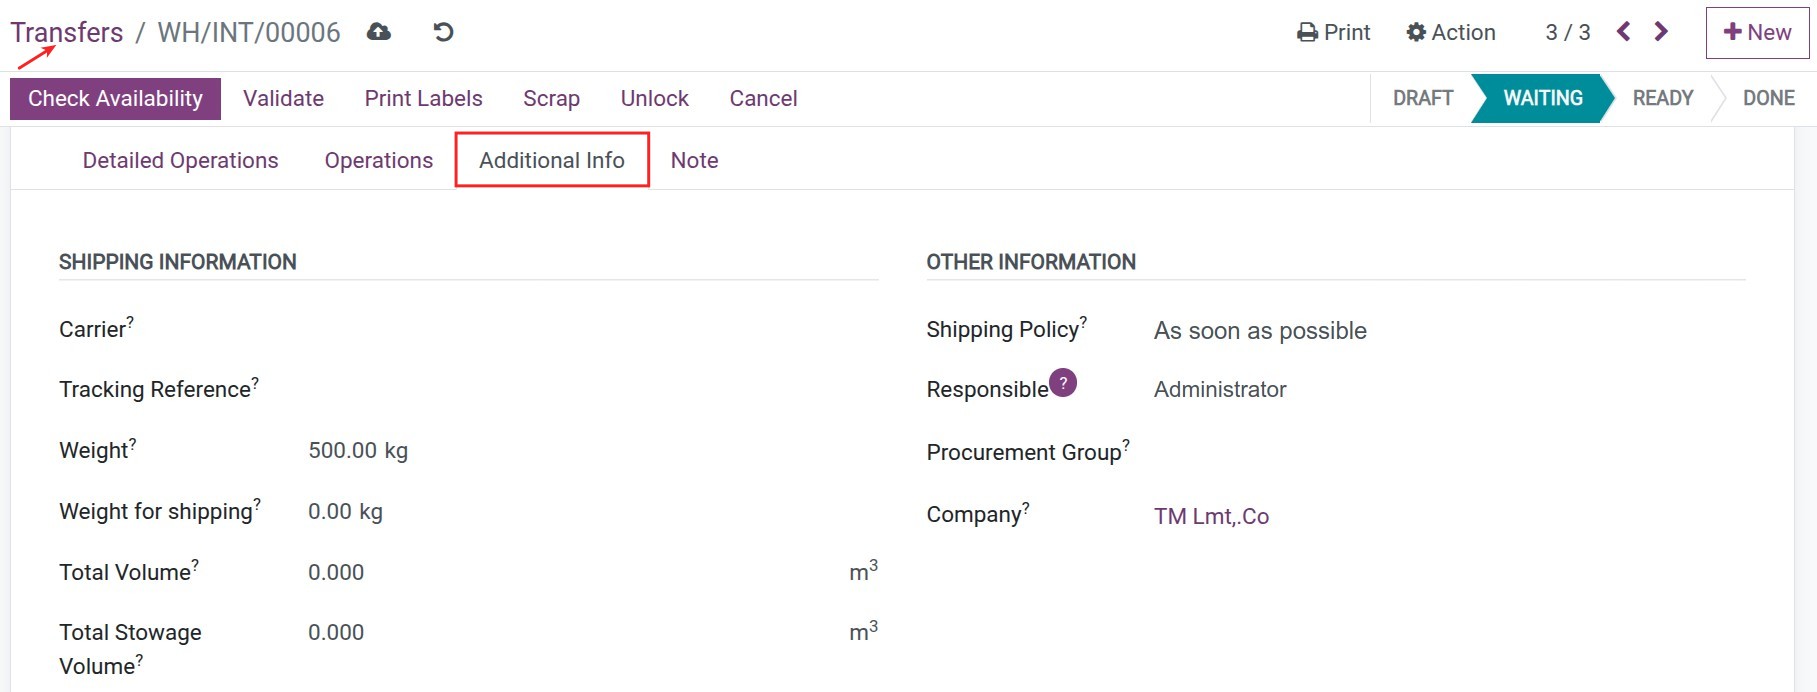1817x692 pixels.
Task: Validate the transfer
Action: (283, 99)
